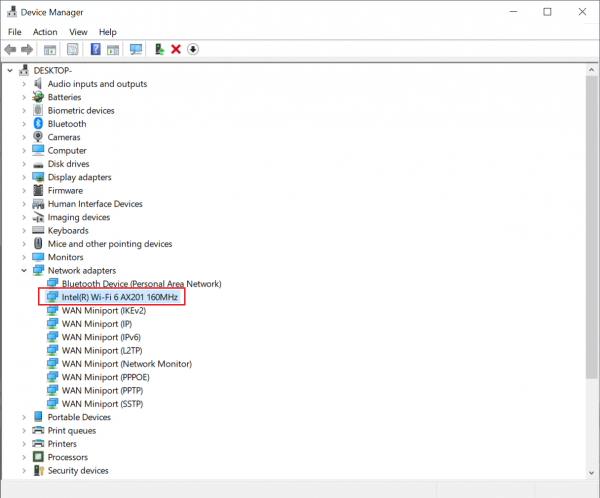The width and height of the screenshot is (600, 498).
Task: Click the blue Help question mark icon
Action: (95, 49)
